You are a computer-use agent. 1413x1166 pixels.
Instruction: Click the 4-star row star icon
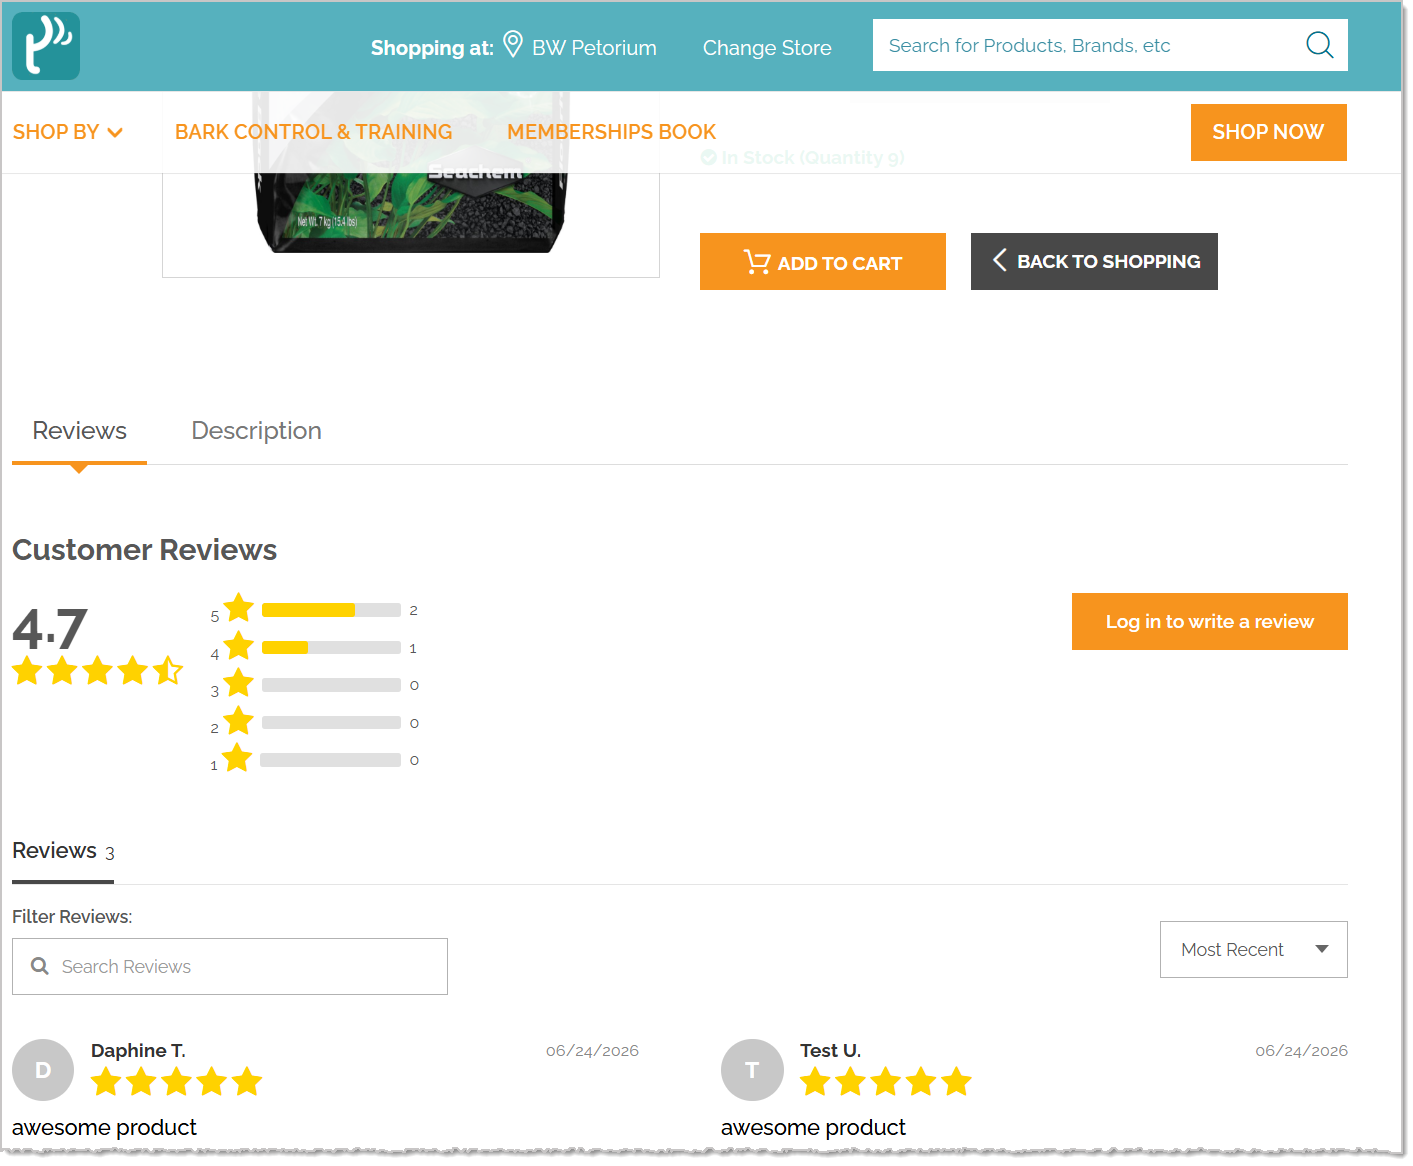(239, 646)
